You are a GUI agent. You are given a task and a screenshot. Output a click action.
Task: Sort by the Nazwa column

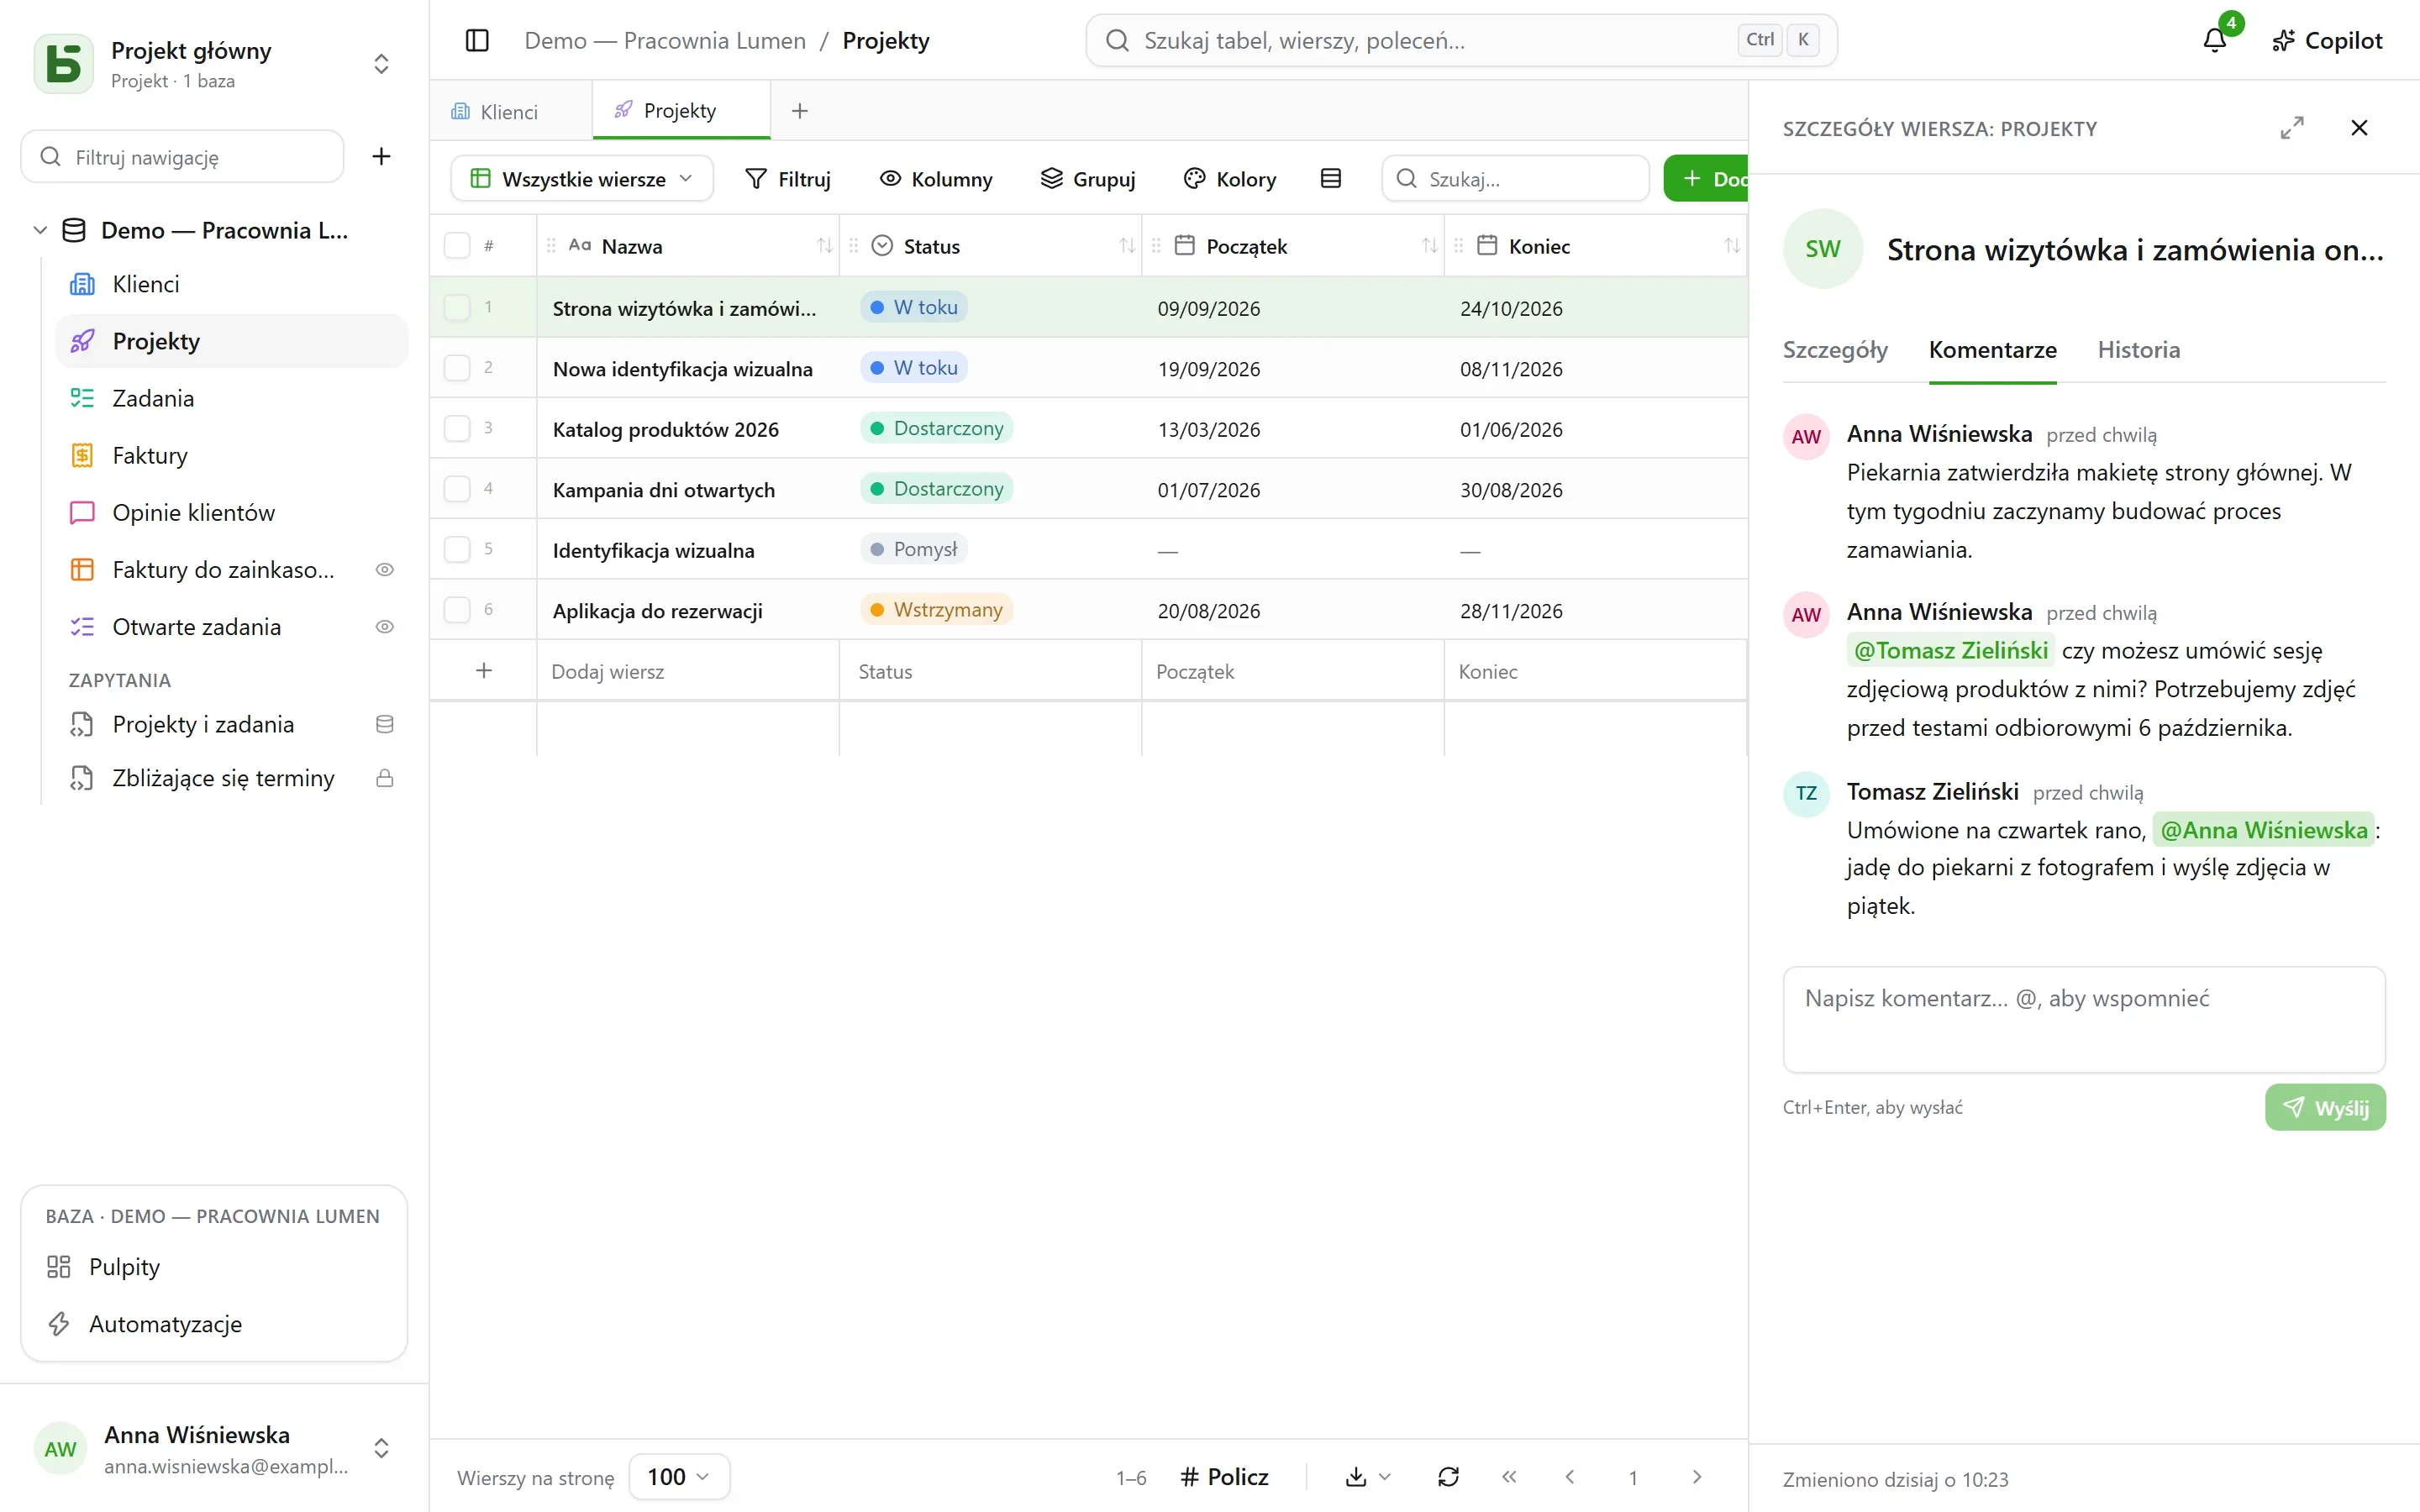pos(824,246)
